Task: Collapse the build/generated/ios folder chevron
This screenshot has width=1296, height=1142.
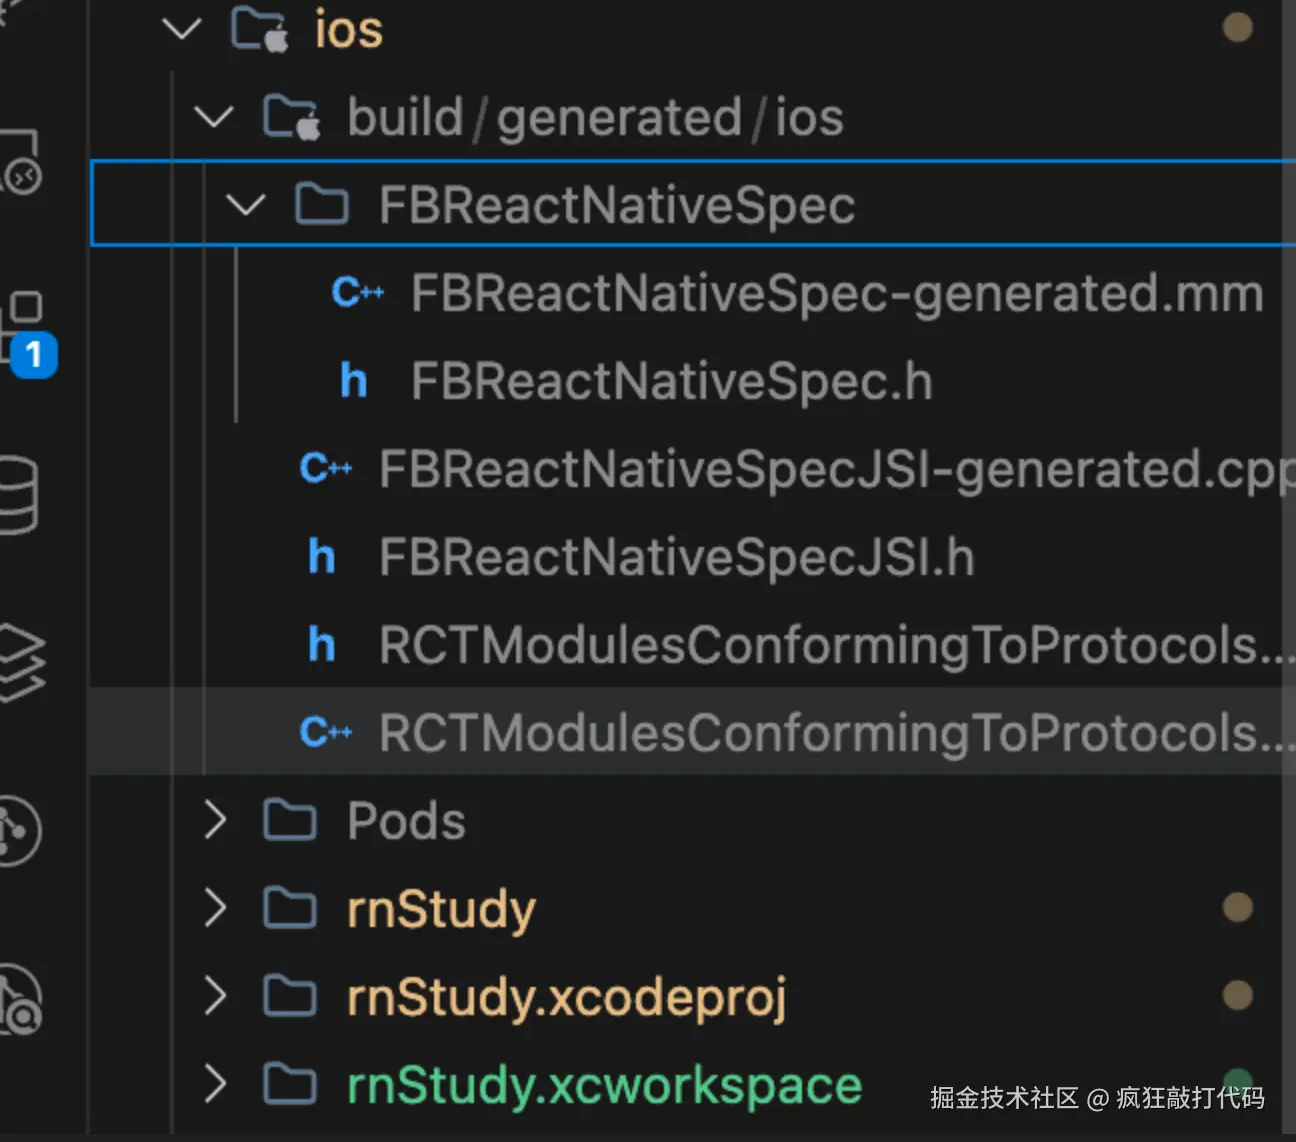Action: point(213,117)
